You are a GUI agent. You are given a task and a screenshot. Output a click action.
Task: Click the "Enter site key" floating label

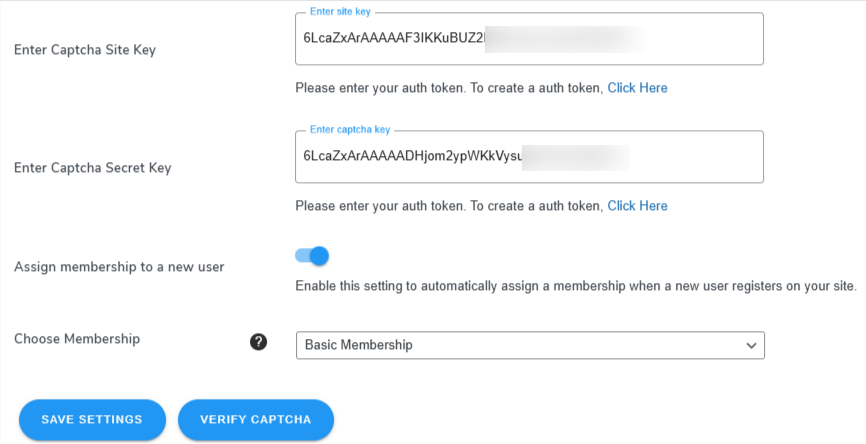340,12
